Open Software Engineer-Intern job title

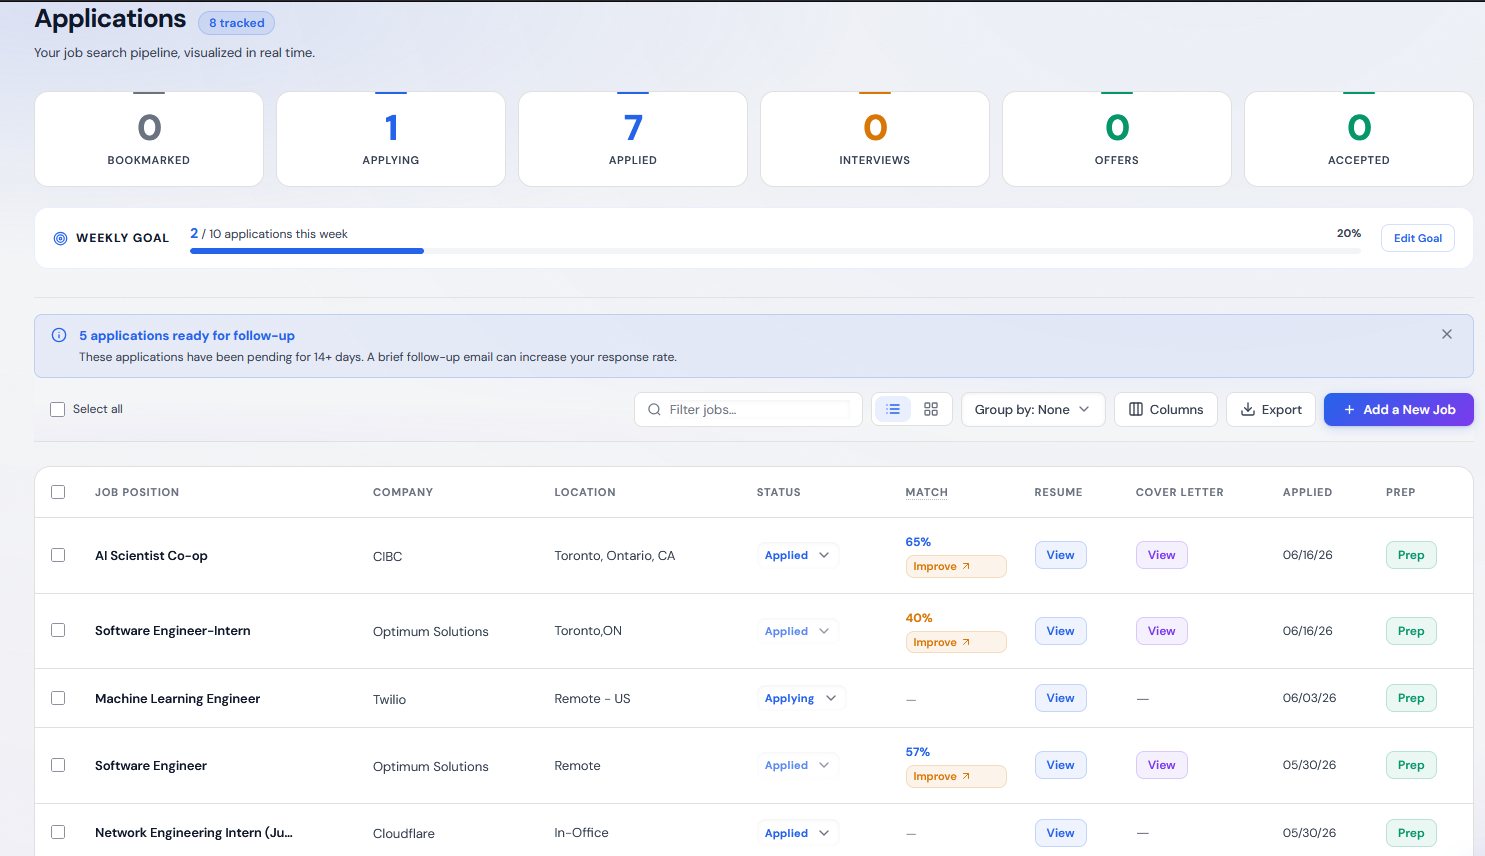[173, 630]
